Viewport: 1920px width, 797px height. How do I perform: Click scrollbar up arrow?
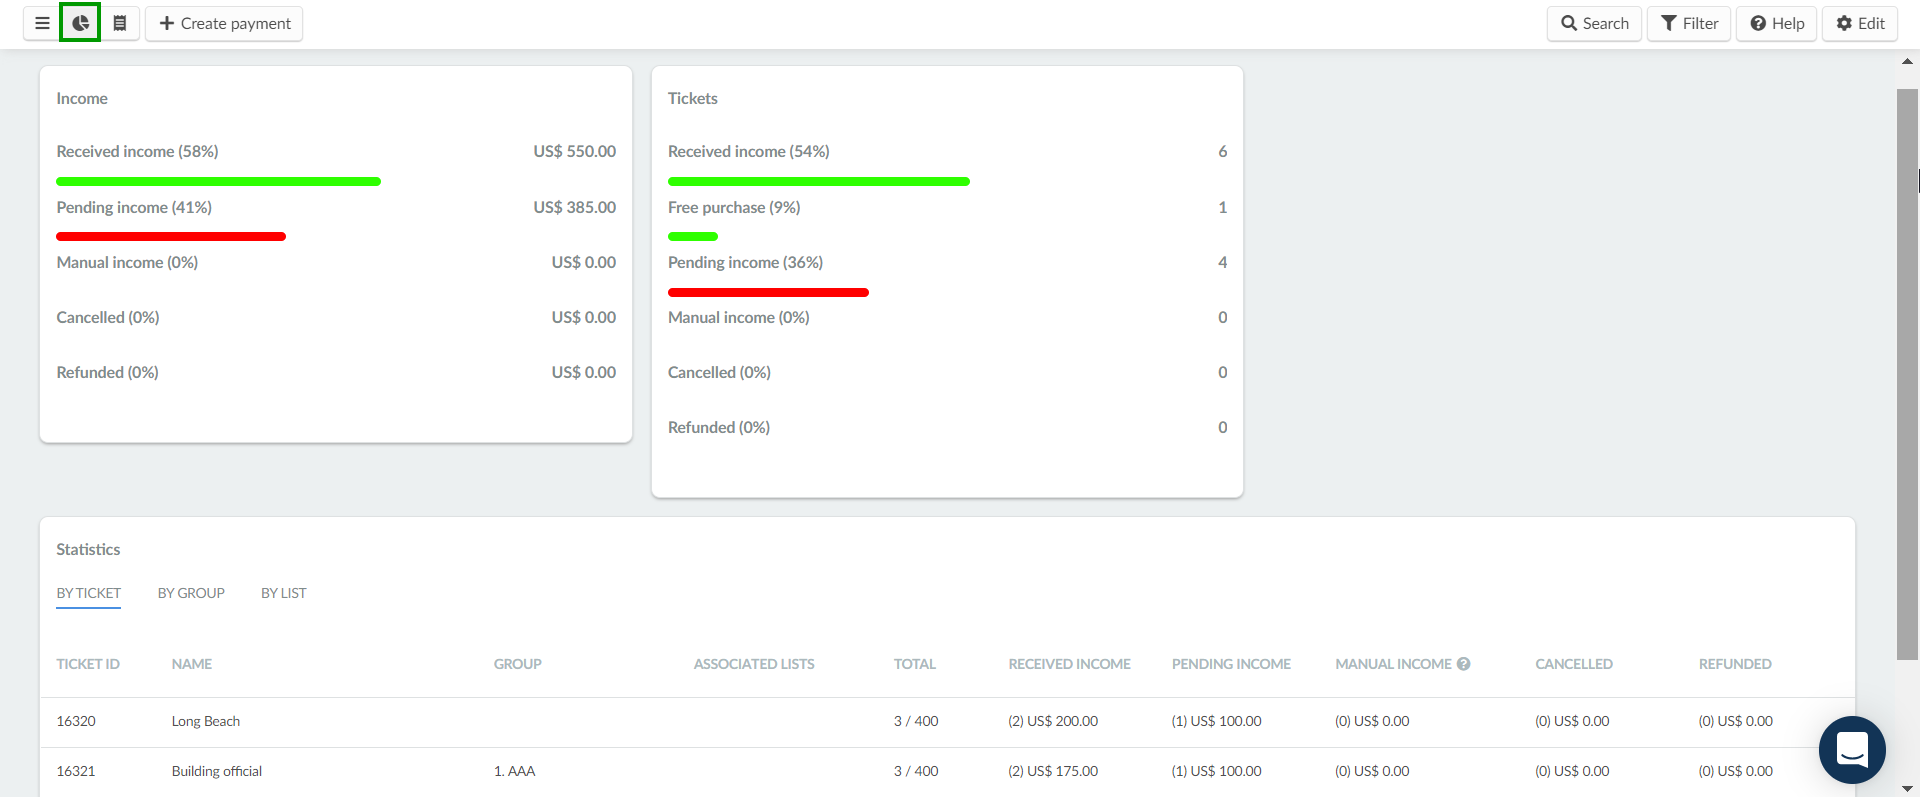pyautogui.click(x=1907, y=61)
